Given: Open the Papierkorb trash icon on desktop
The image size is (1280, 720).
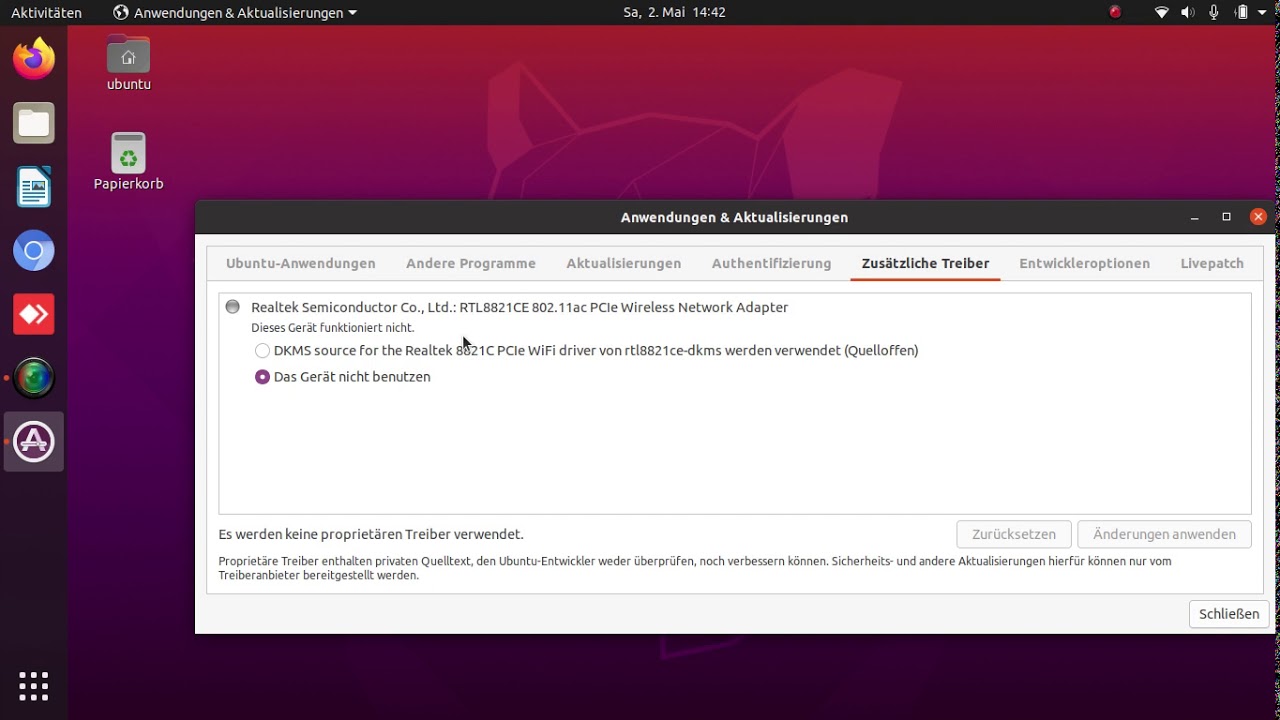Looking at the screenshot, I should [x=129, y=161].
